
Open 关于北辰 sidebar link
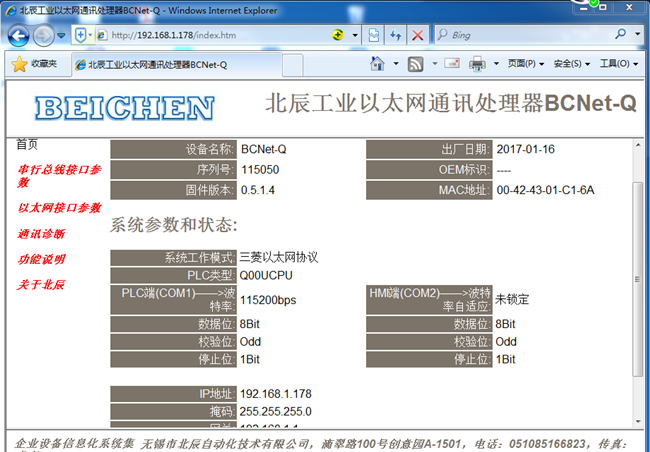41,285
